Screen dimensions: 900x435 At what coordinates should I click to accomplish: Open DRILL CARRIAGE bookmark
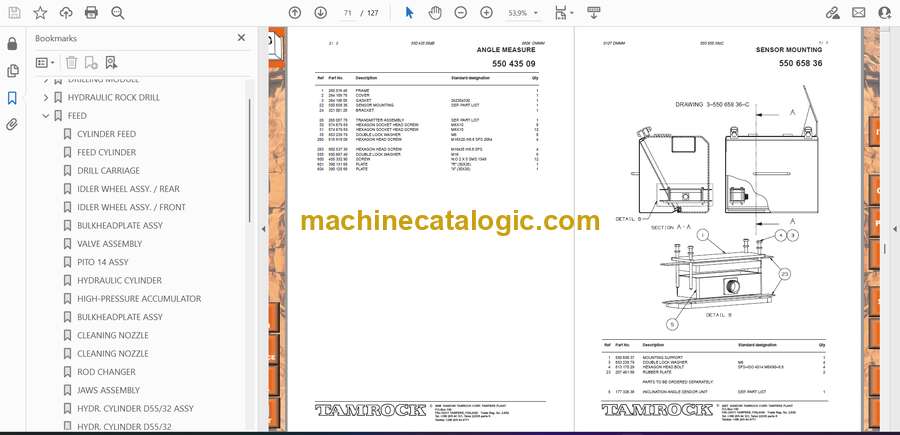[x=108, y=170]
